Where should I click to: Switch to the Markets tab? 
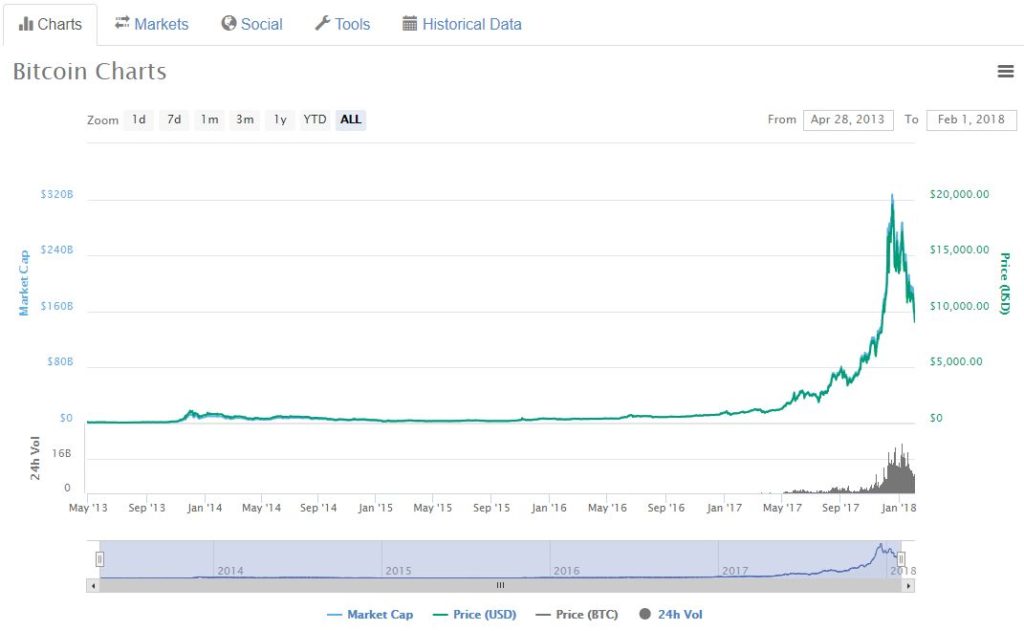click(x=151, y=24)
